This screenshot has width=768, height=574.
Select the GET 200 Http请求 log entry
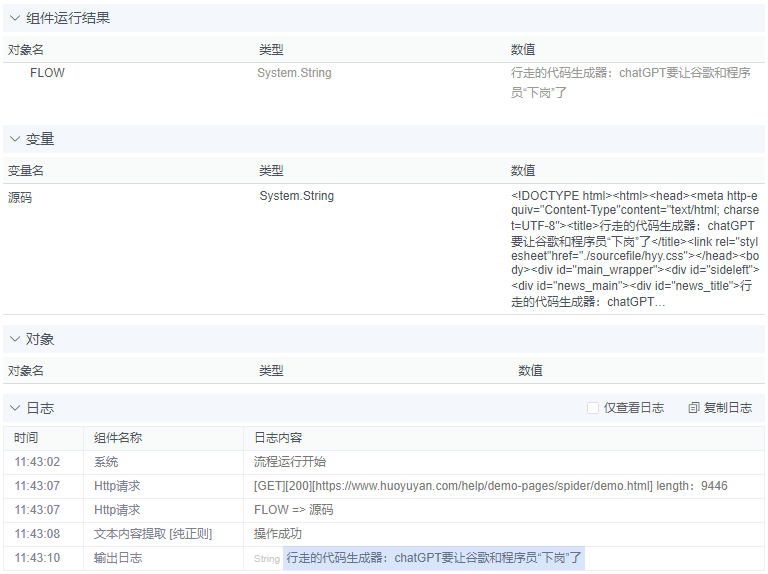pyautogui.click(x=490, y=486)
